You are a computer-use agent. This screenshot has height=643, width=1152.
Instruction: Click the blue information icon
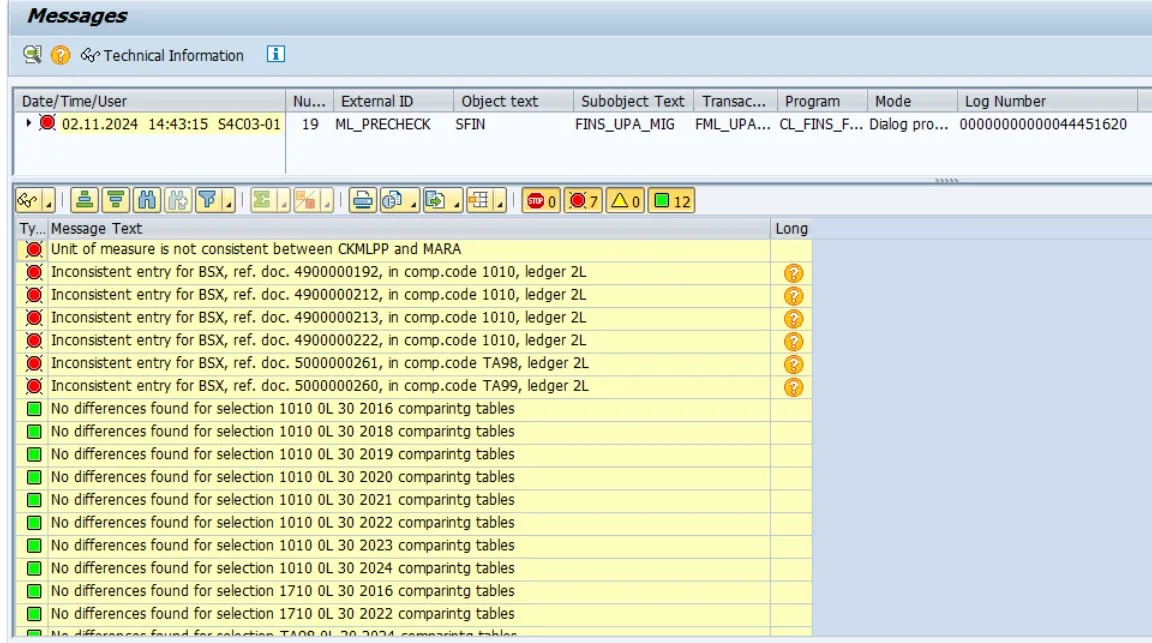click(x=276, y=55)
